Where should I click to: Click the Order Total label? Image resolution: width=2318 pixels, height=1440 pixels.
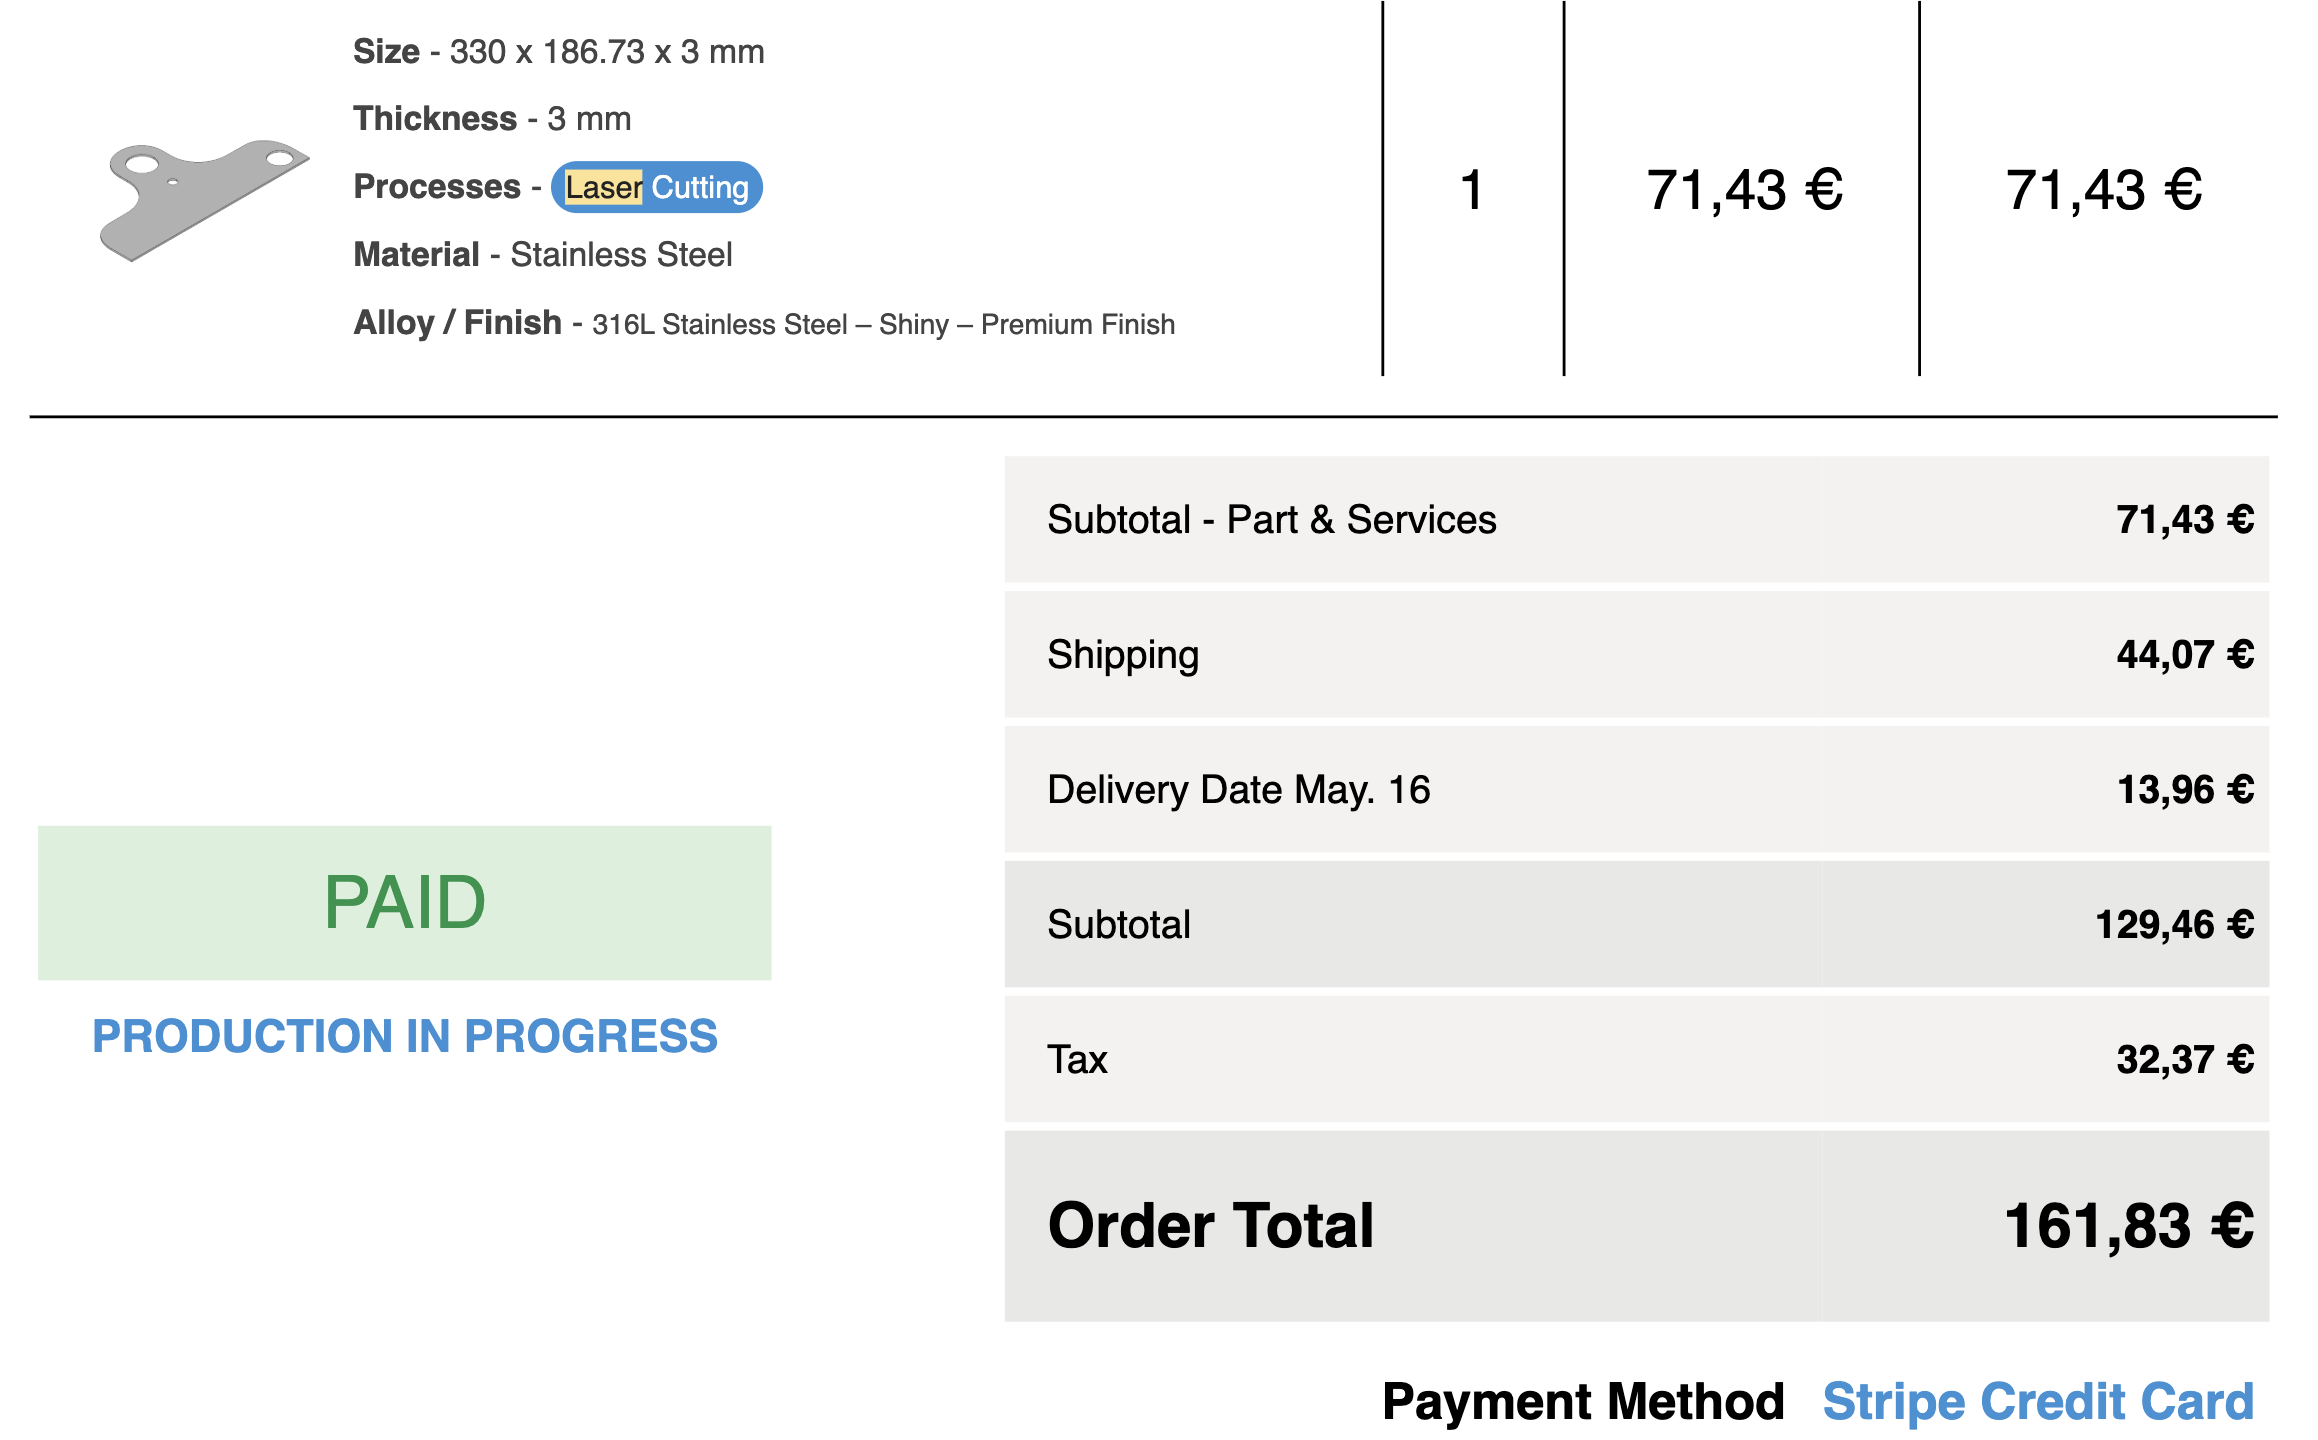point(1211,1226)
